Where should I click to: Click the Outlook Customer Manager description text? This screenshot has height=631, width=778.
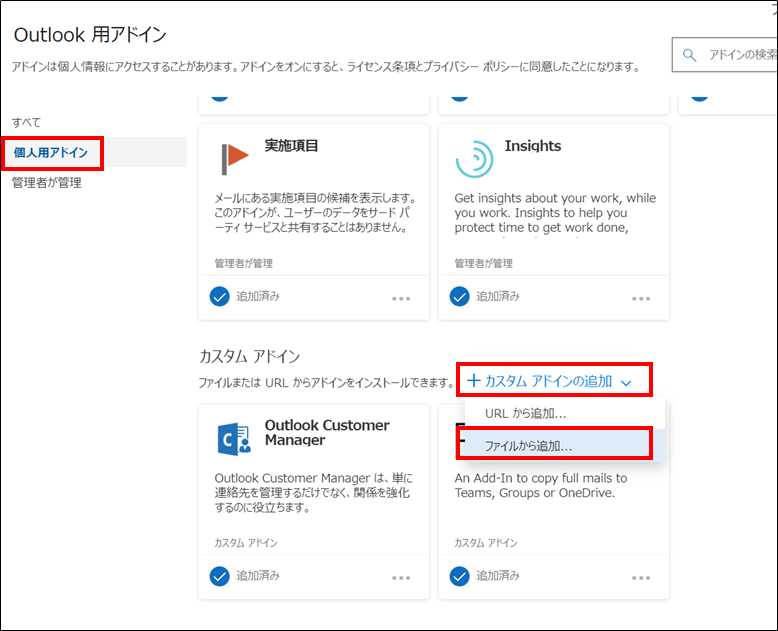pyautogui.click(x=314, y=493)
